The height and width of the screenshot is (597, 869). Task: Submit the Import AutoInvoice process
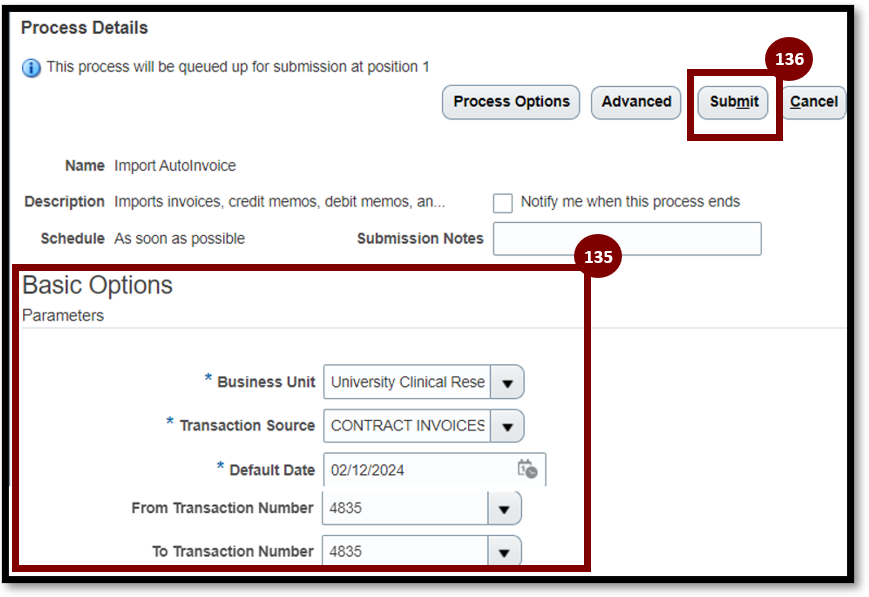[x=733, y=102]
